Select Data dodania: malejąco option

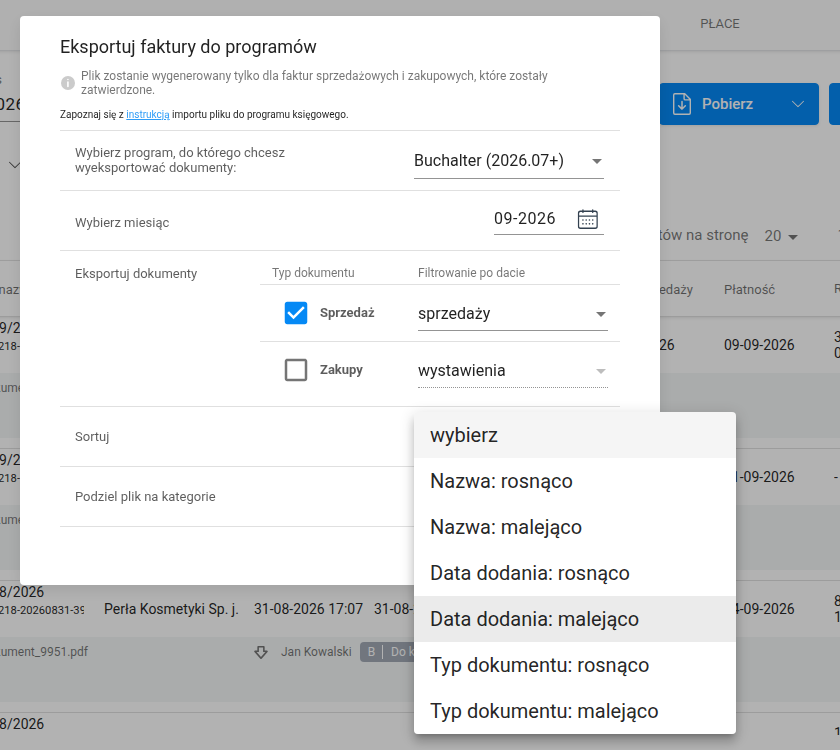pos(575,619)
